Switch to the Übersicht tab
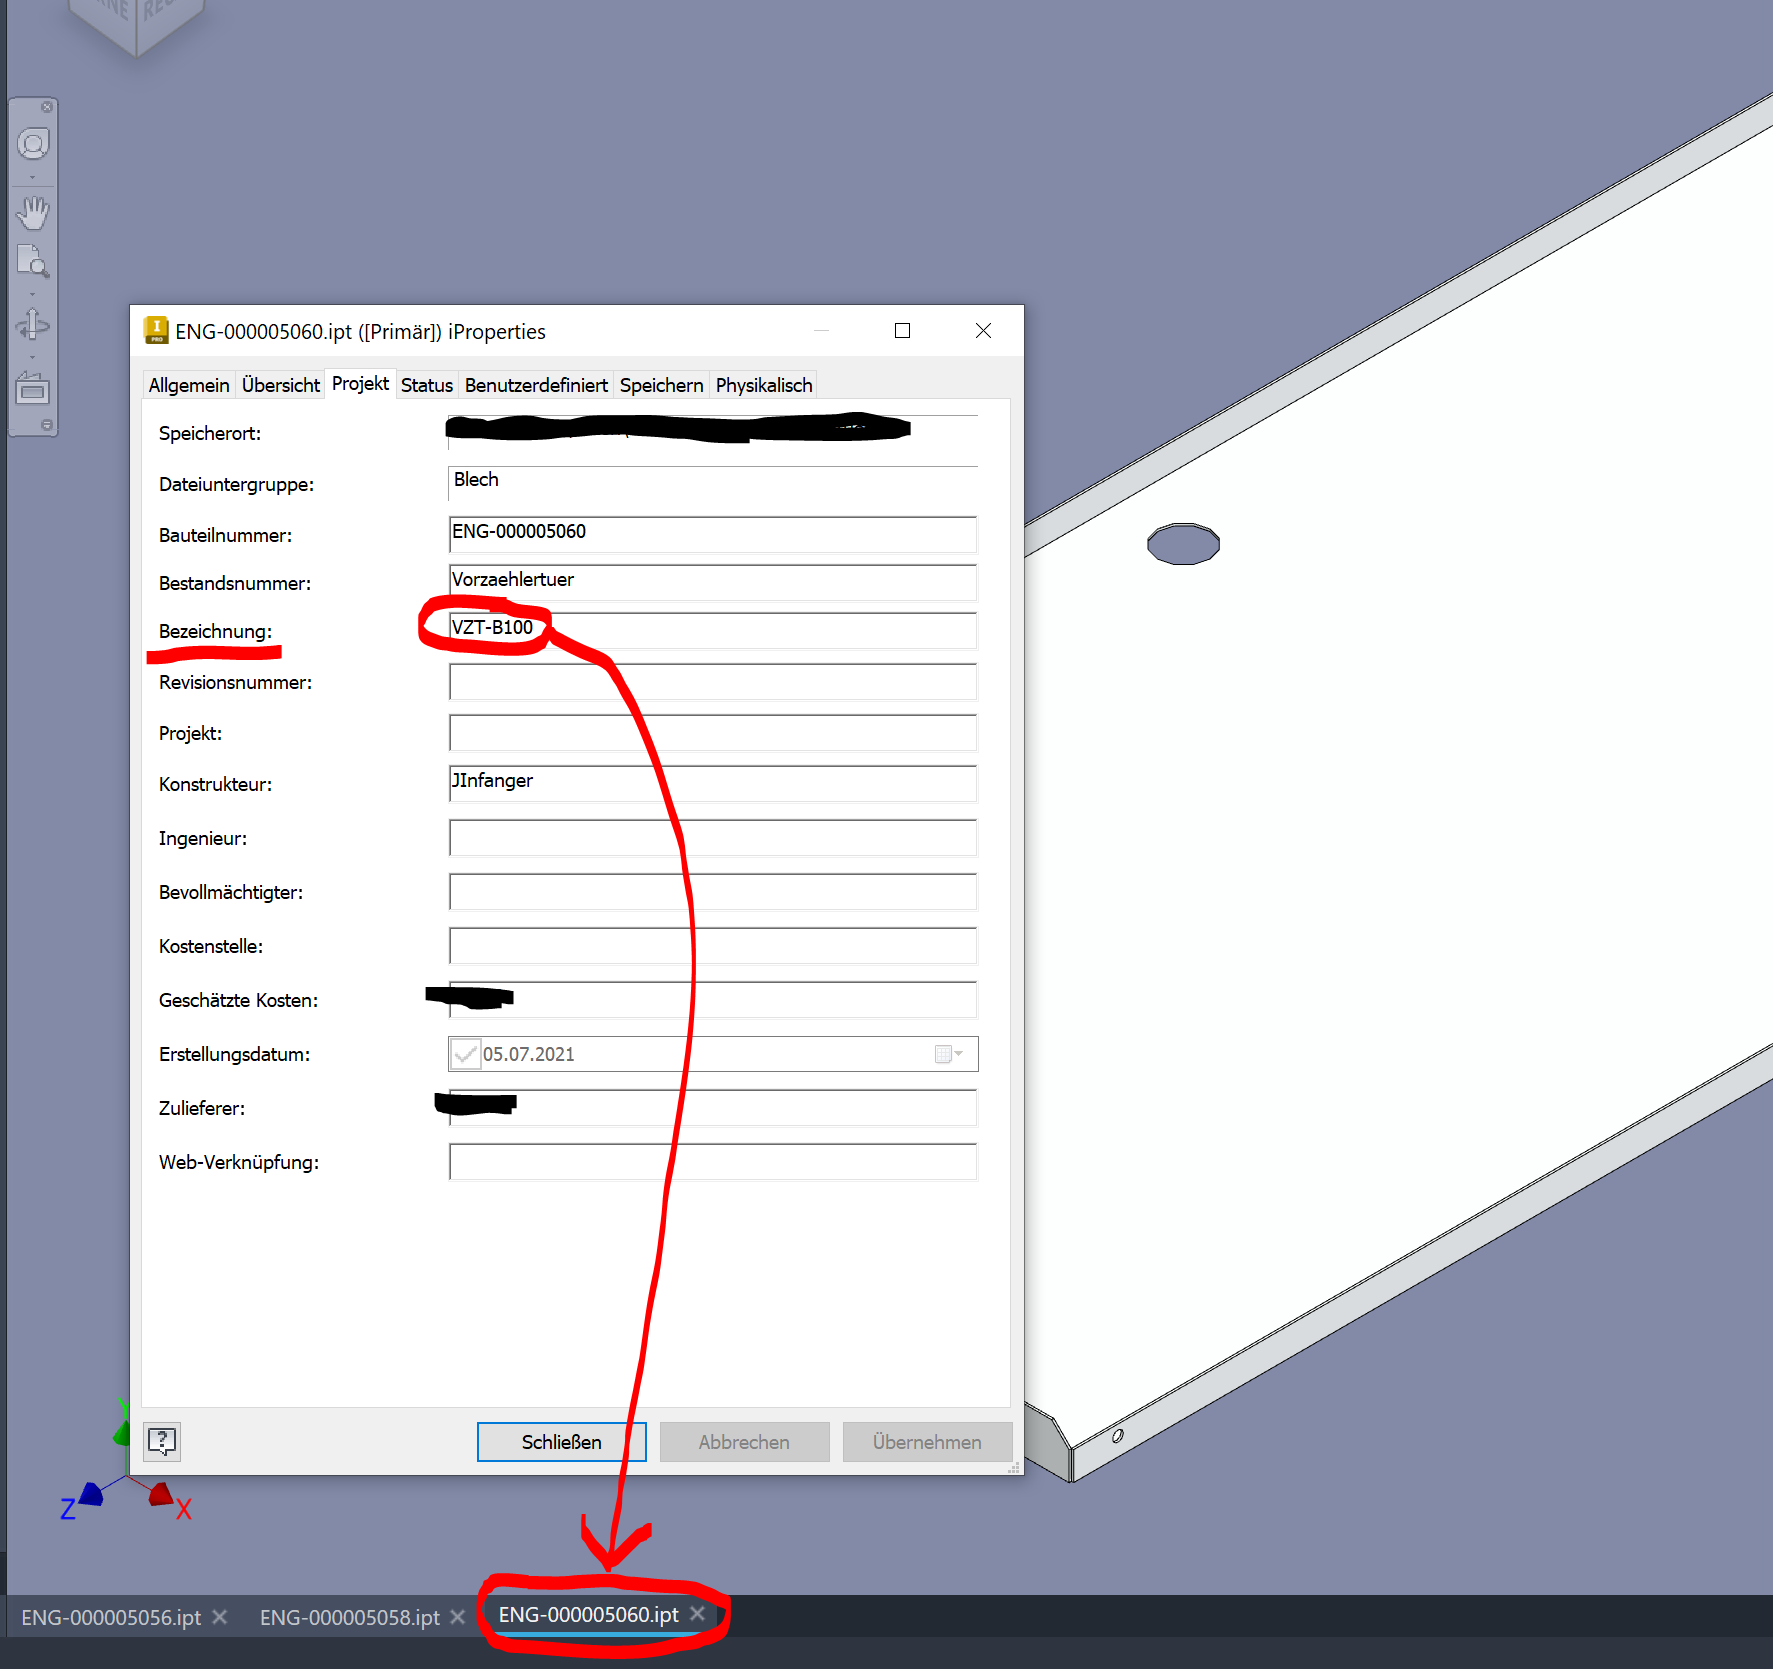This screenshot has width=1773, height=1669. pyautogui.click(x=281, y=385)
